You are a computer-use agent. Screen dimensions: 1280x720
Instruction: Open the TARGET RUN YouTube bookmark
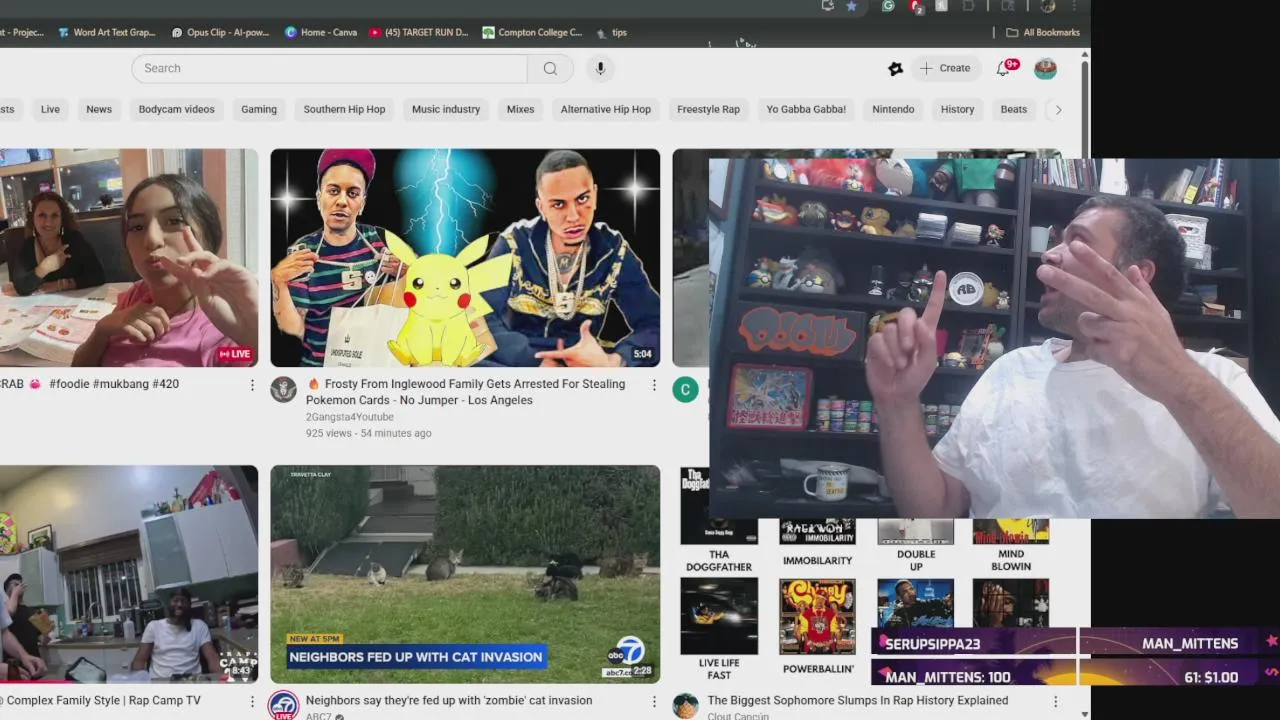pyautogui.click(x=418, y=32)
